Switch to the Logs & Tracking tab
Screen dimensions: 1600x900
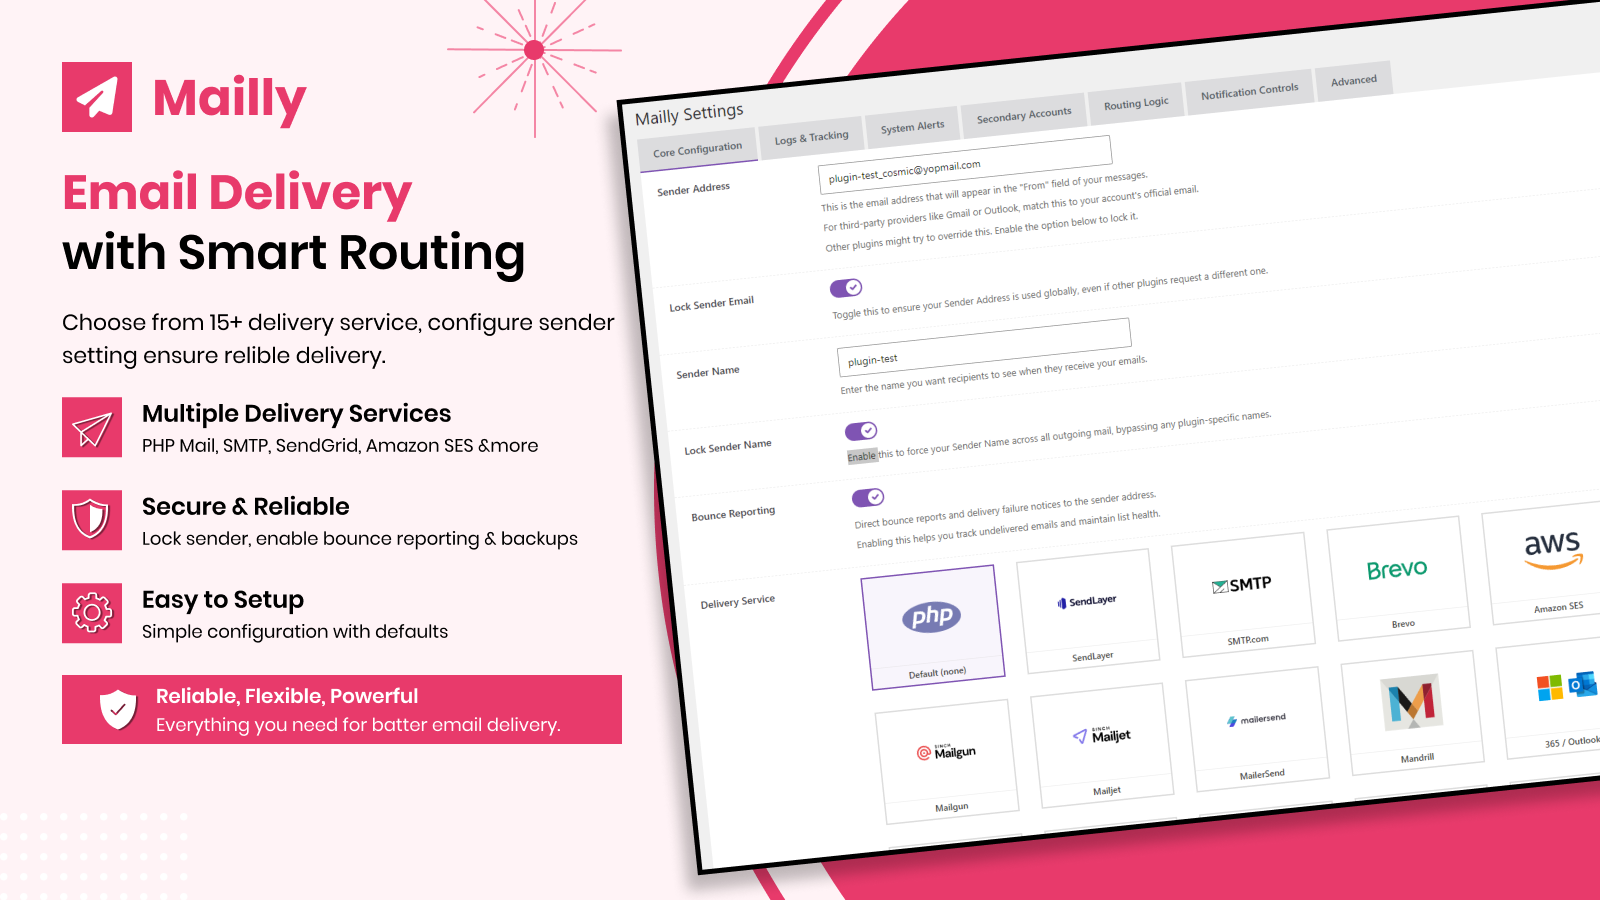pyautogui.click(x=811, y=138)
